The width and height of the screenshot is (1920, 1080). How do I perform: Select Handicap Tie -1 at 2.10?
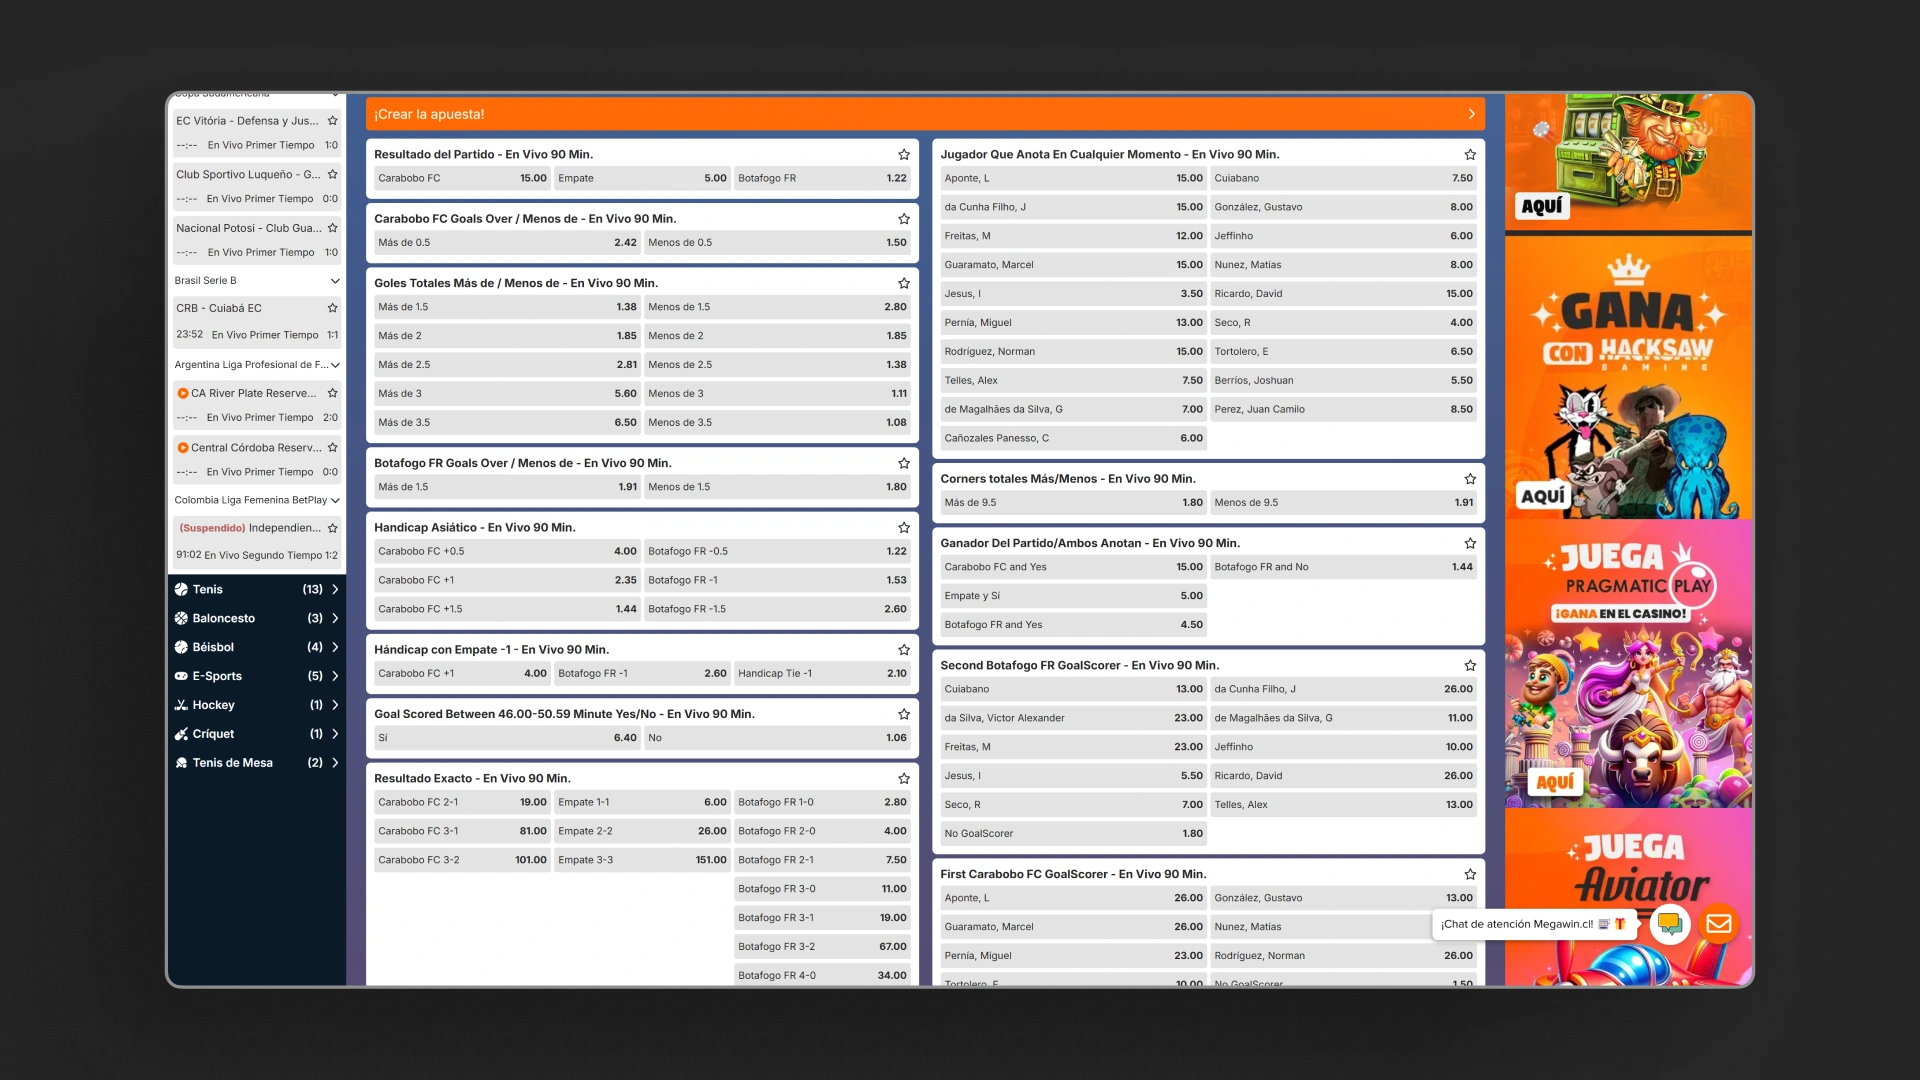822,674
